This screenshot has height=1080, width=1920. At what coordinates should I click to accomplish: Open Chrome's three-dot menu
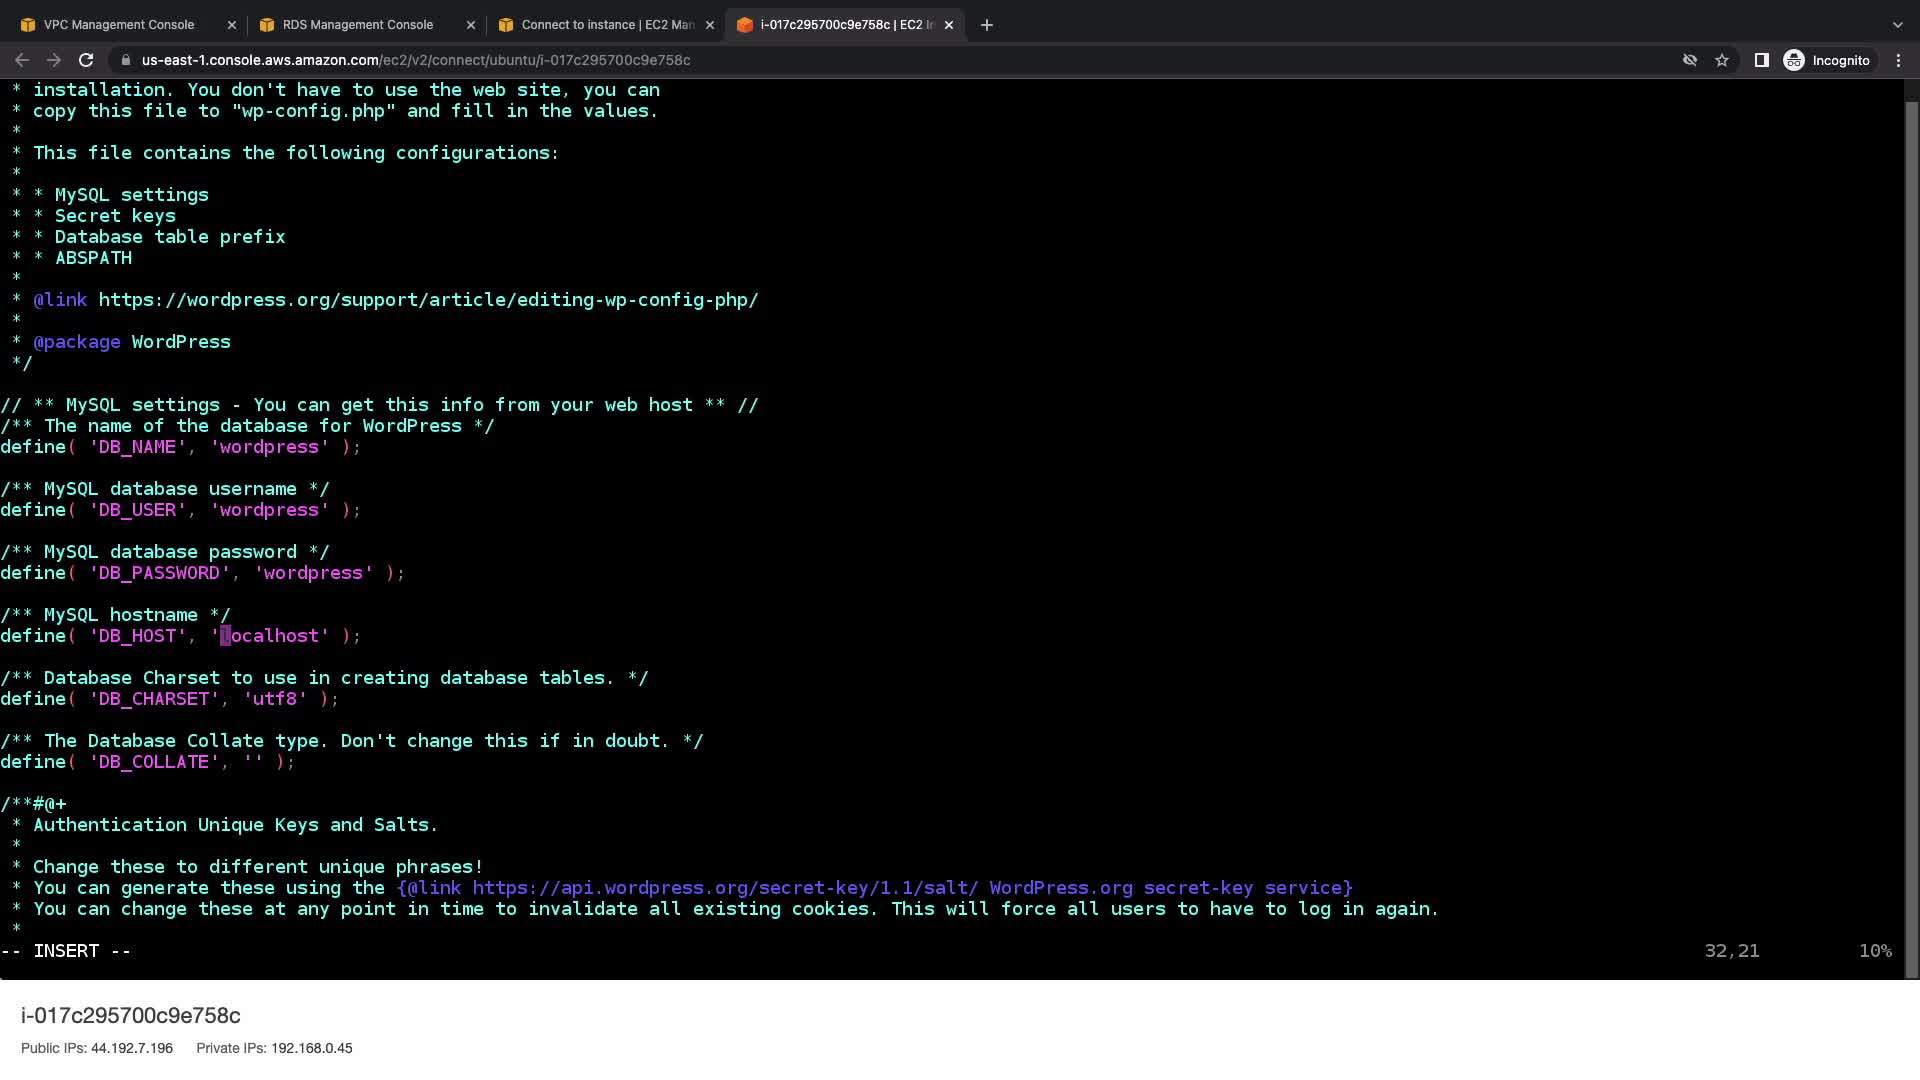[x=1898, y=60]
